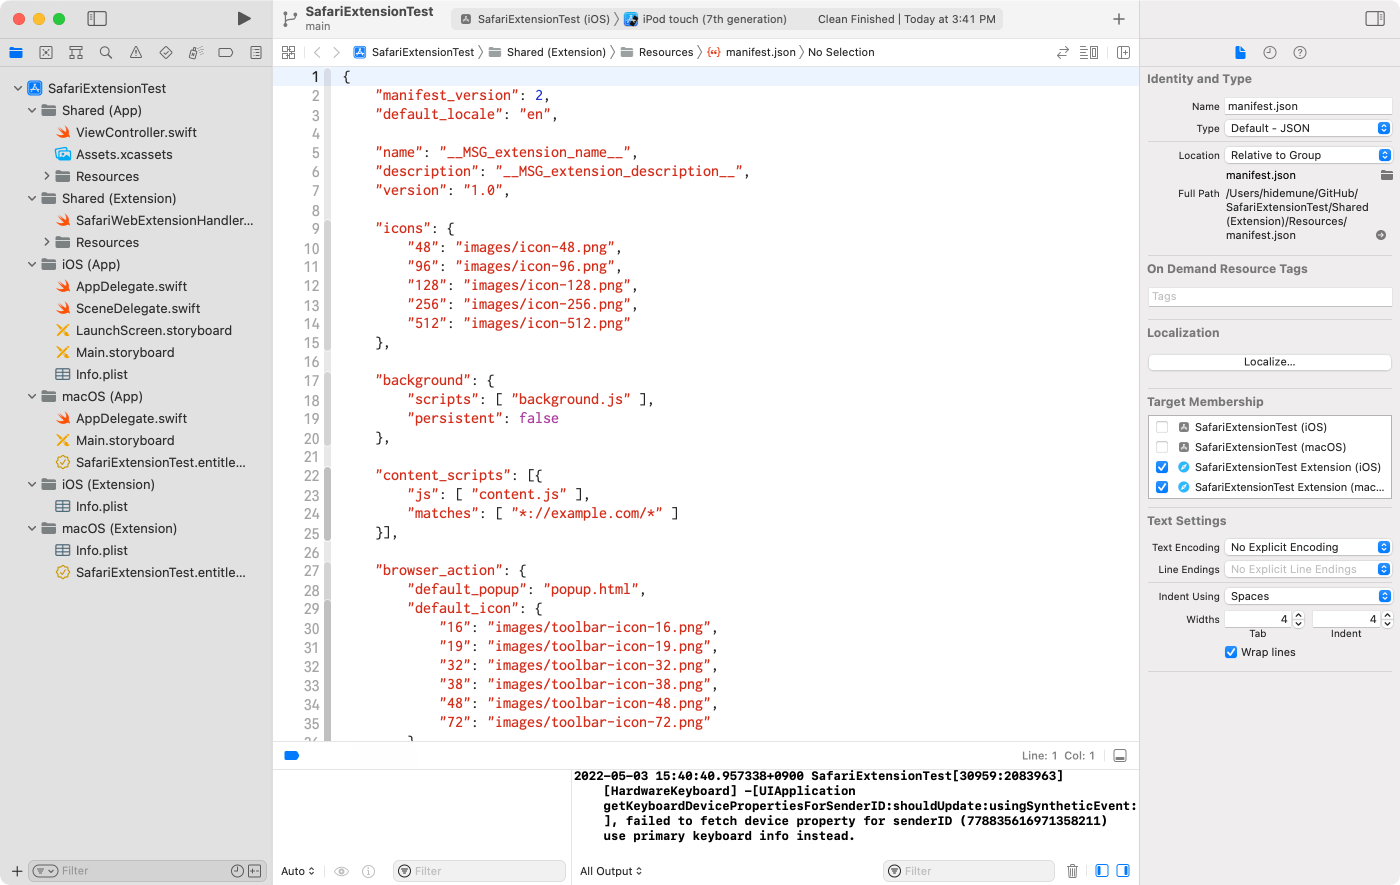Viewport: 1400px width, 885px height.
Task: Toggle the variables view pane button
Action: [x=1102, y=871]
